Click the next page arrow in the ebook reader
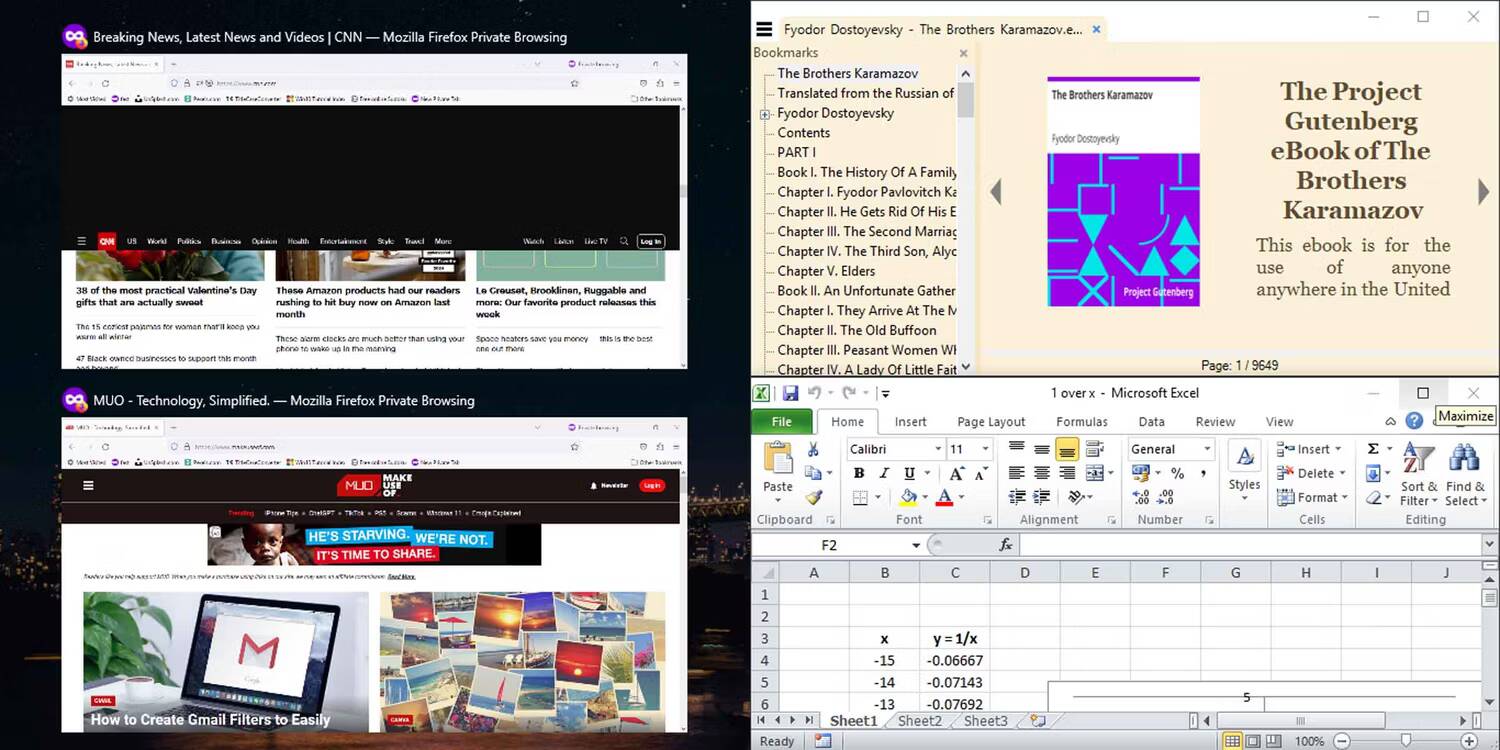The height and width of the screenshot is (750, 1500). pyautogui.click(x=1484, y=191)
